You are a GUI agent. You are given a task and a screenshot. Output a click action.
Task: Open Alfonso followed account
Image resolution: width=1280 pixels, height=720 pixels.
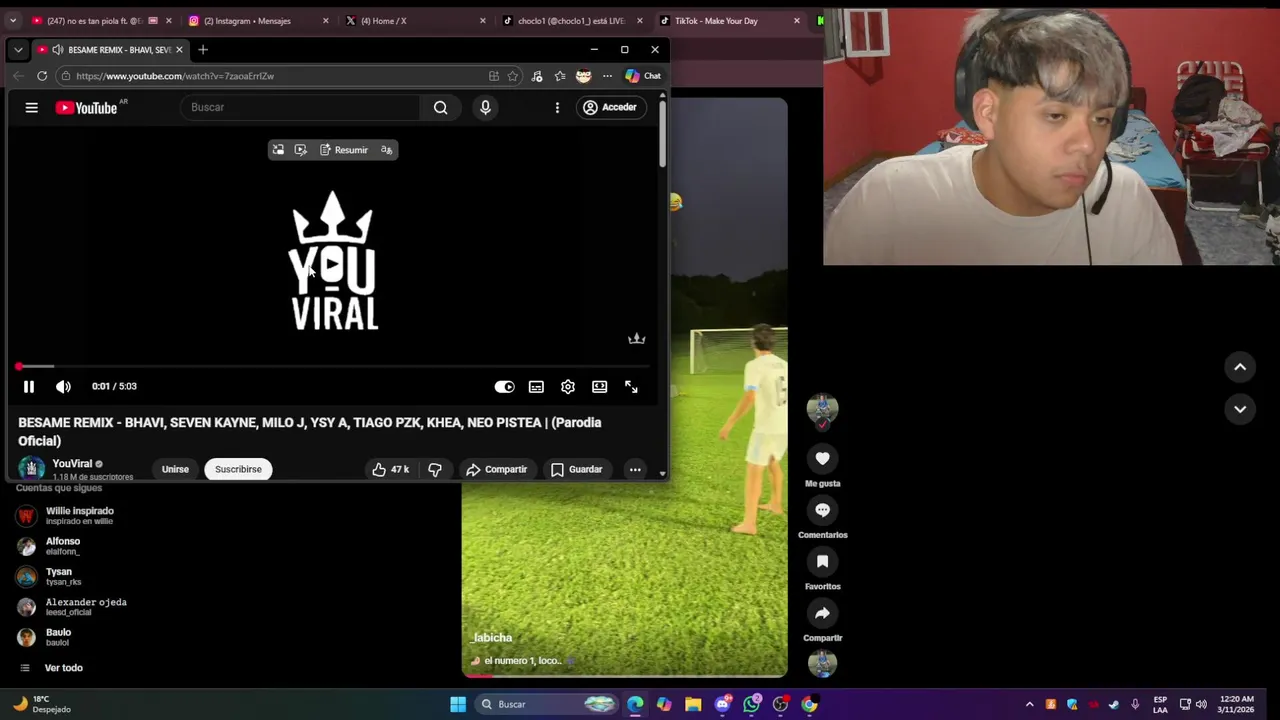click(50, 546)
